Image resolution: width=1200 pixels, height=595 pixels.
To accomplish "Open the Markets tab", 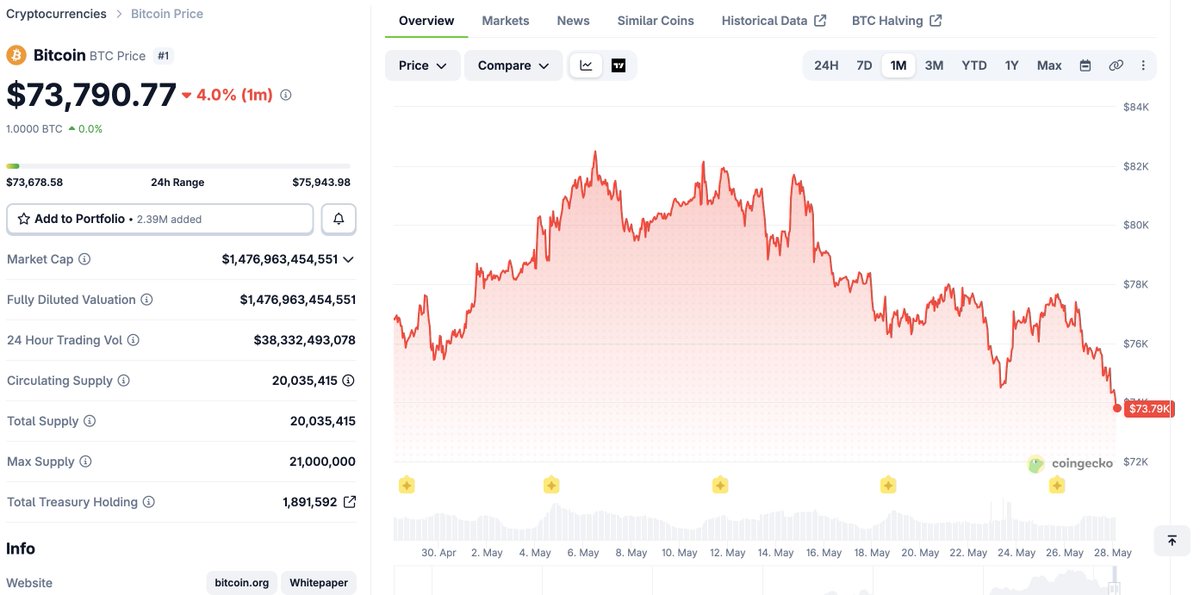I will point(505,20).
